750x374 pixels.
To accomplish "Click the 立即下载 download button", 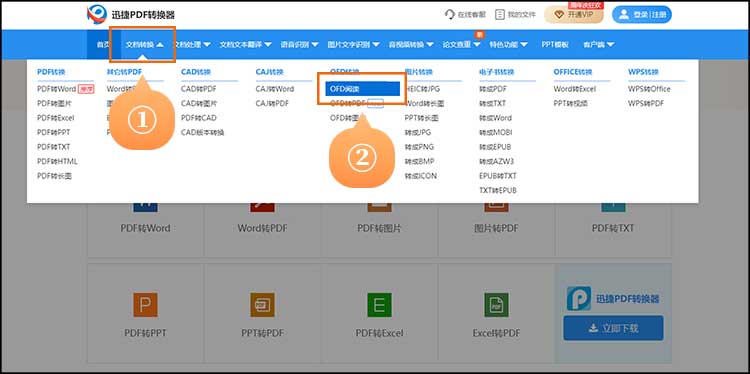I will point(613,328).
